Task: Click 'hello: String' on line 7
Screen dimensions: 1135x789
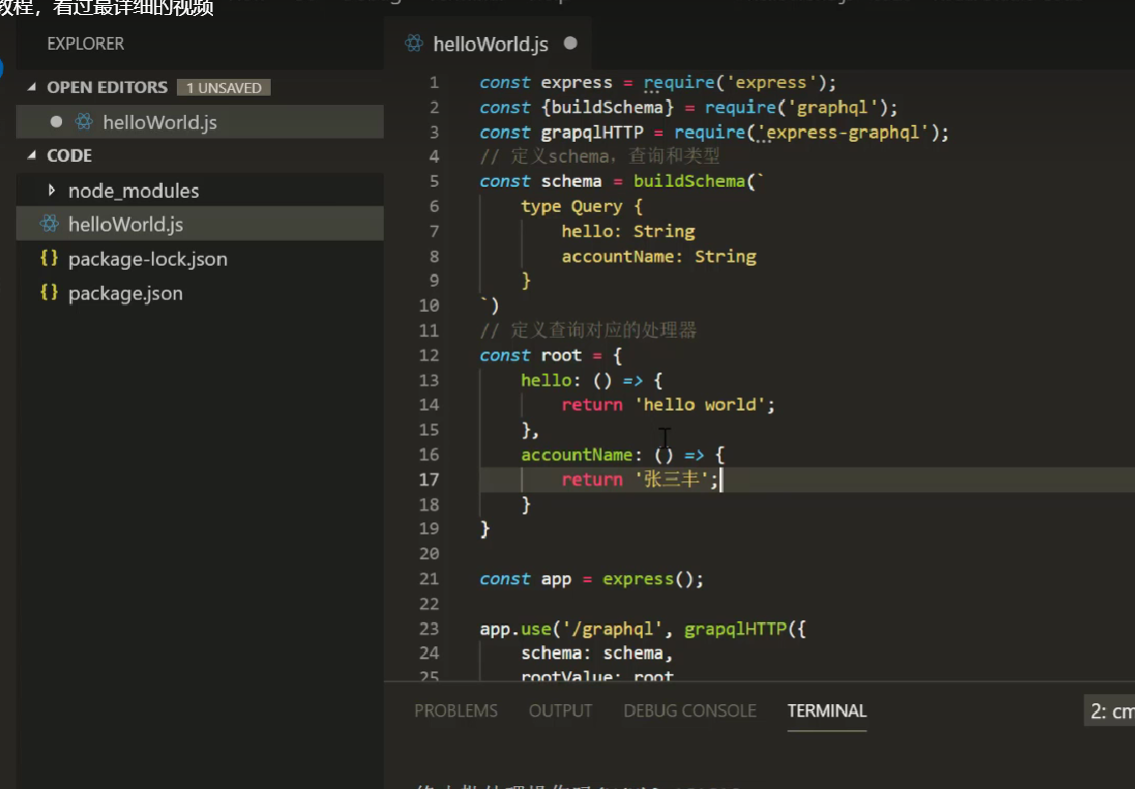Action: (628, 231)
